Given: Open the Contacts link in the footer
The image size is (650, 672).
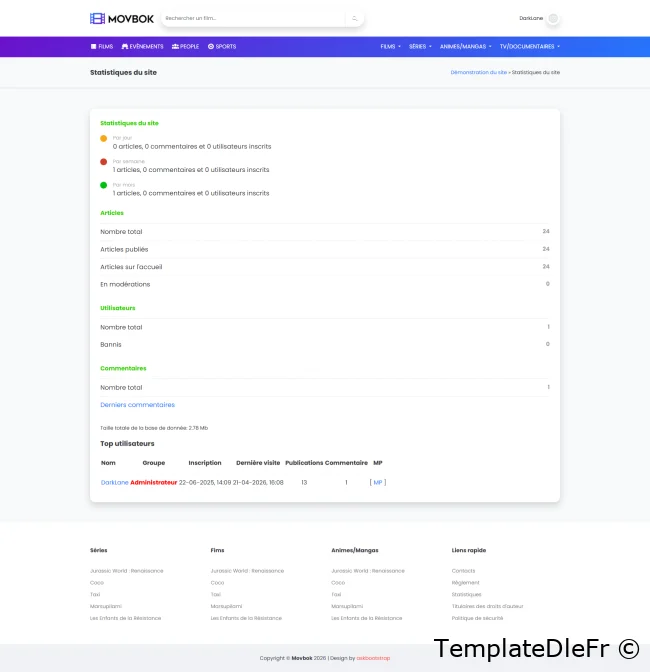Looking at the screenshot, I should (x=463, y=571).
